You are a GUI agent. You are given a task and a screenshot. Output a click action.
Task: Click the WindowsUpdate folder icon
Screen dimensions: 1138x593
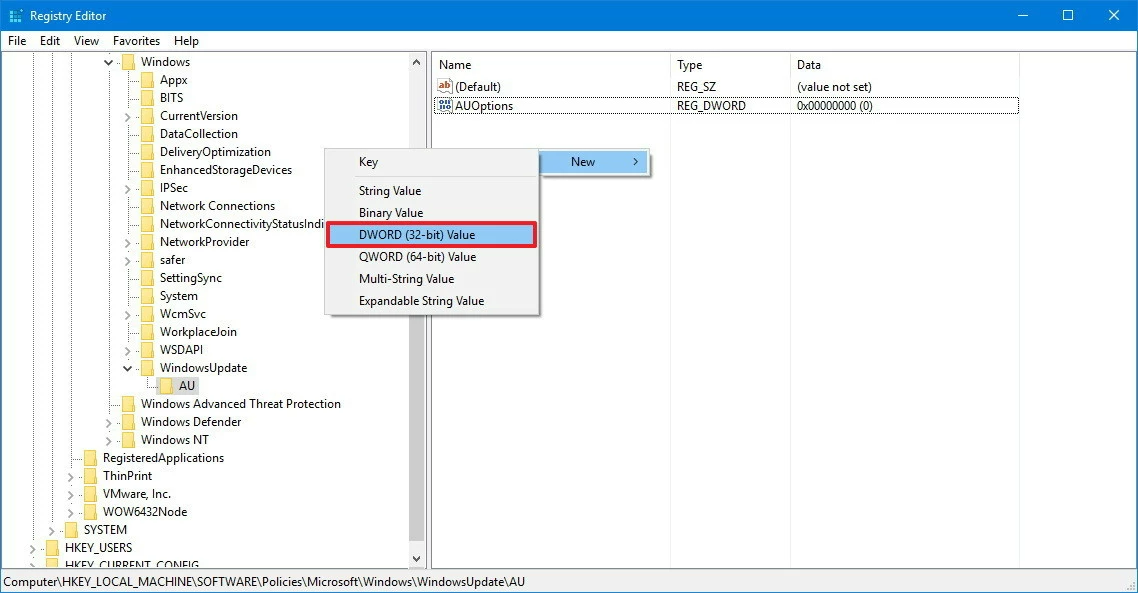tap(147, 368)
